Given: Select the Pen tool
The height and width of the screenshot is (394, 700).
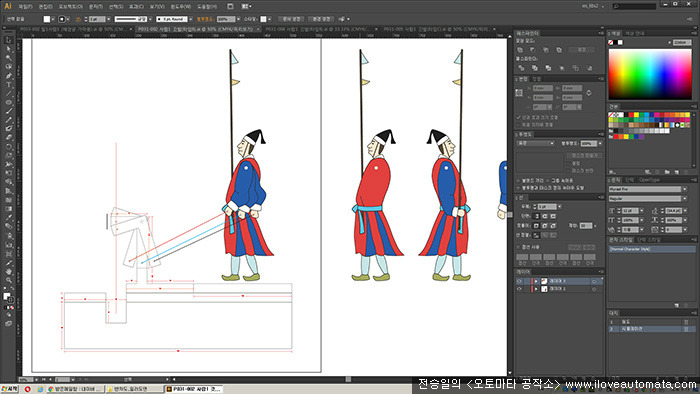Looking at the screenshot, I should (8, 76).
